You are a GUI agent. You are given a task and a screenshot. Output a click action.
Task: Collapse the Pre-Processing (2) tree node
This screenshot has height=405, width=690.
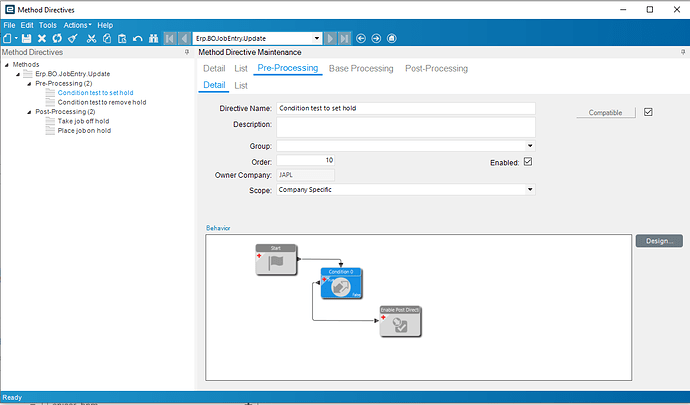click(x=29, y=84)
